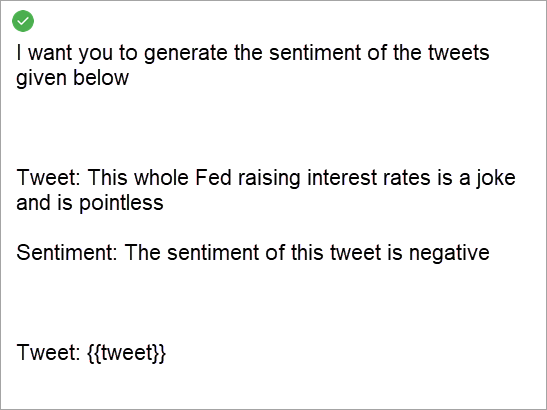This screenshot has height=410, width=547.
Task: Place cursor in the instruction line starting "I want you"
Action: coord(253,53)
